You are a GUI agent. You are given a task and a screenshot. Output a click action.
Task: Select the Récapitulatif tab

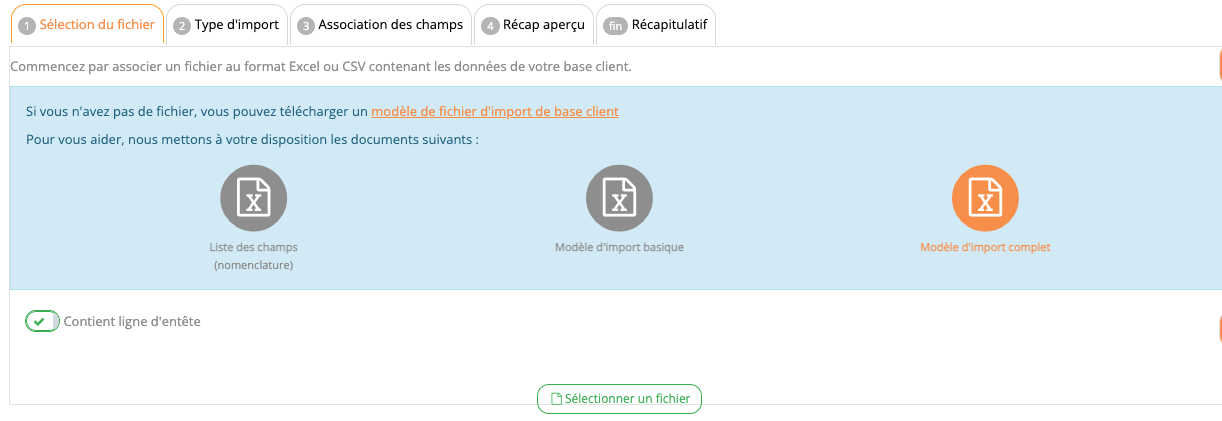669,25
